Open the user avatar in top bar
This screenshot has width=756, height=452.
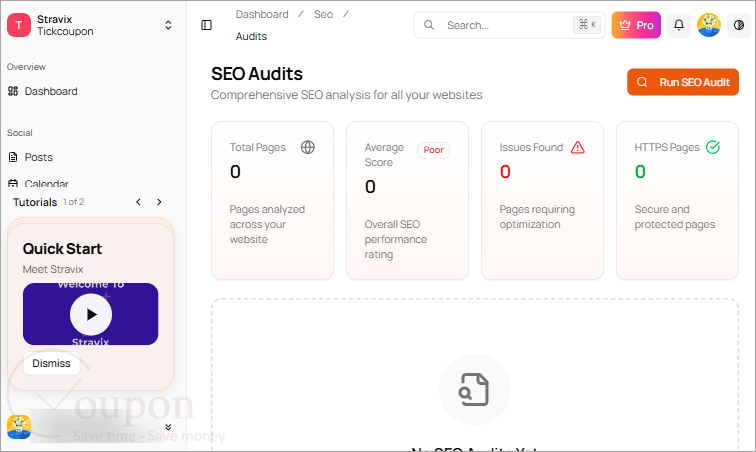point(709,25)
